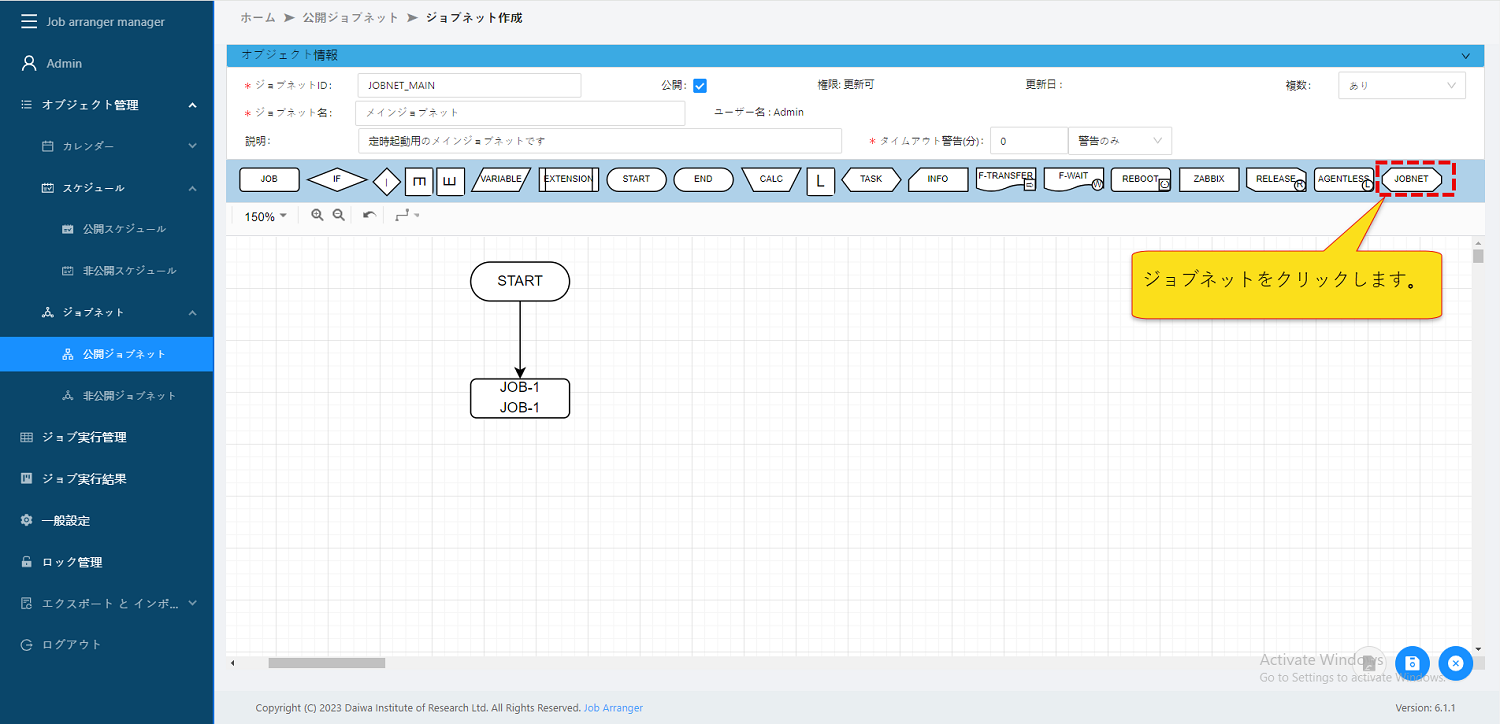Viewport: 1500px width, 724px height.
Task: Click the ジョブネット名 input field
Action: pyautogui.click(x=520, y=113)
